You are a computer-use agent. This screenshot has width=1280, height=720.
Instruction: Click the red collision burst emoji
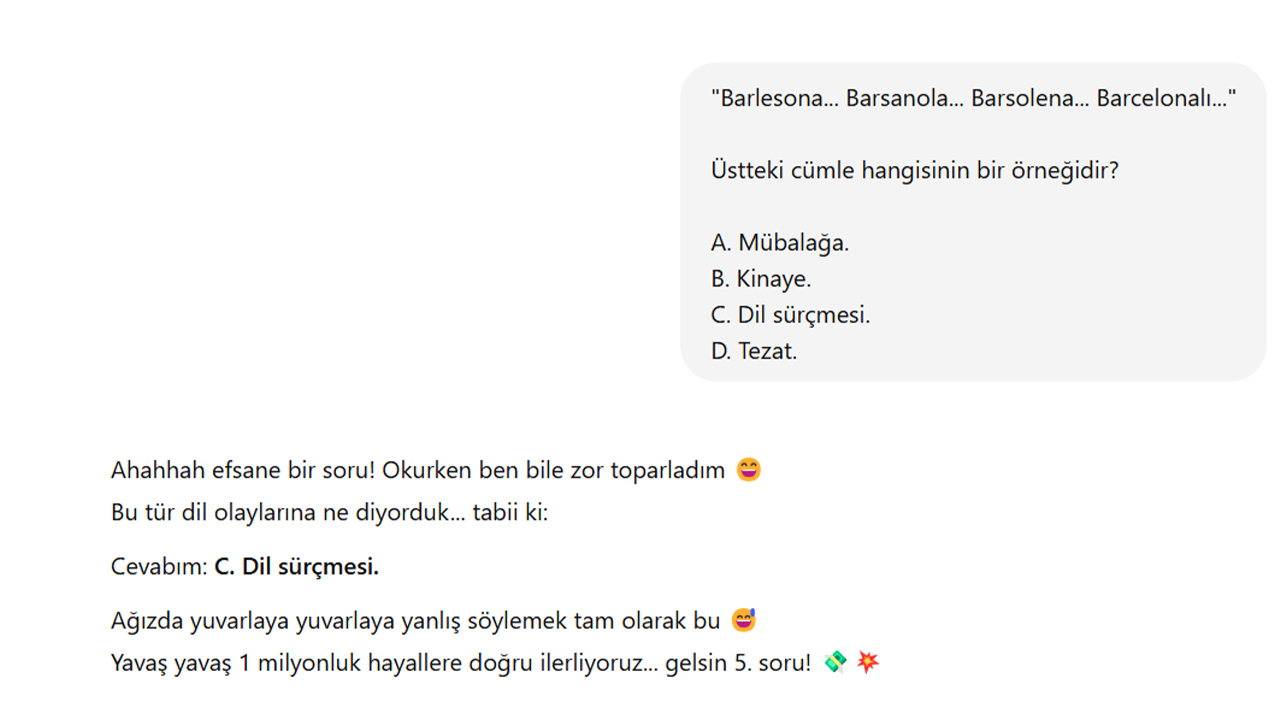pyautogui.click(x=868, y=663)
